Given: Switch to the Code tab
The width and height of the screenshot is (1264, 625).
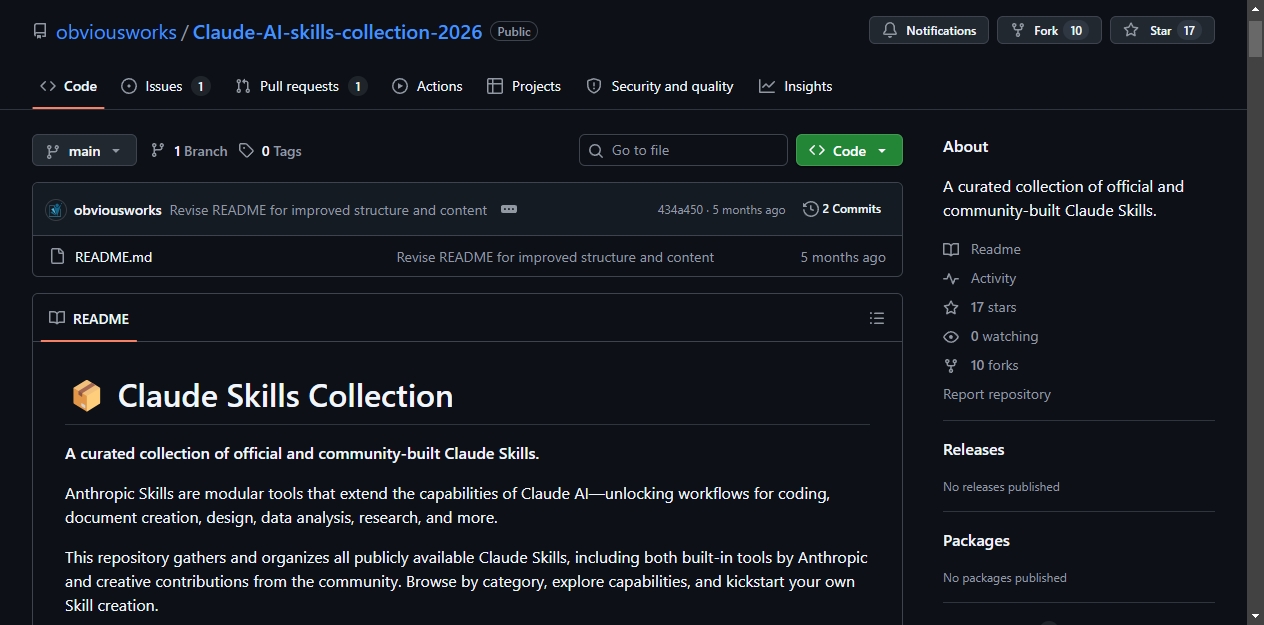Looking at the screenshot, I should coord(68,86).
